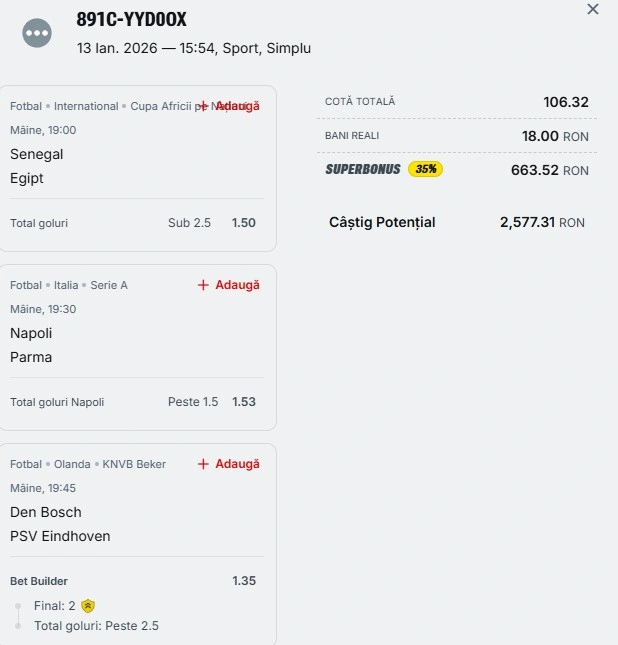Click the SUPERBONUS logo label
The width and height of the screenshot is (618, 645).
362,169
